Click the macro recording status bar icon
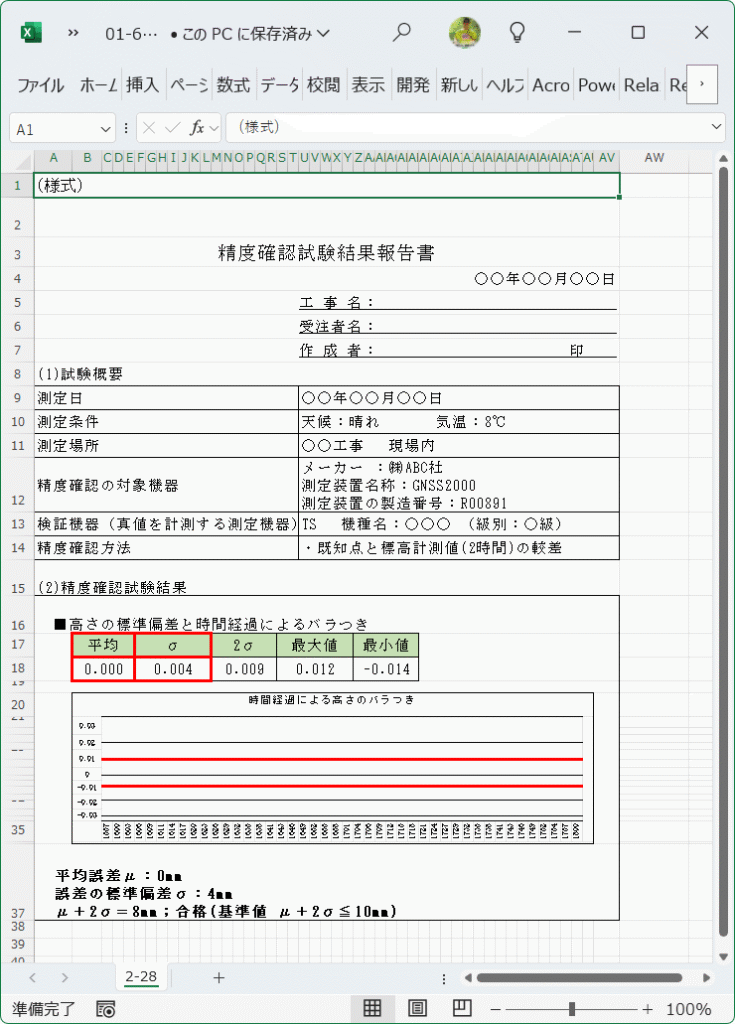 click(x=105, y=1009)
